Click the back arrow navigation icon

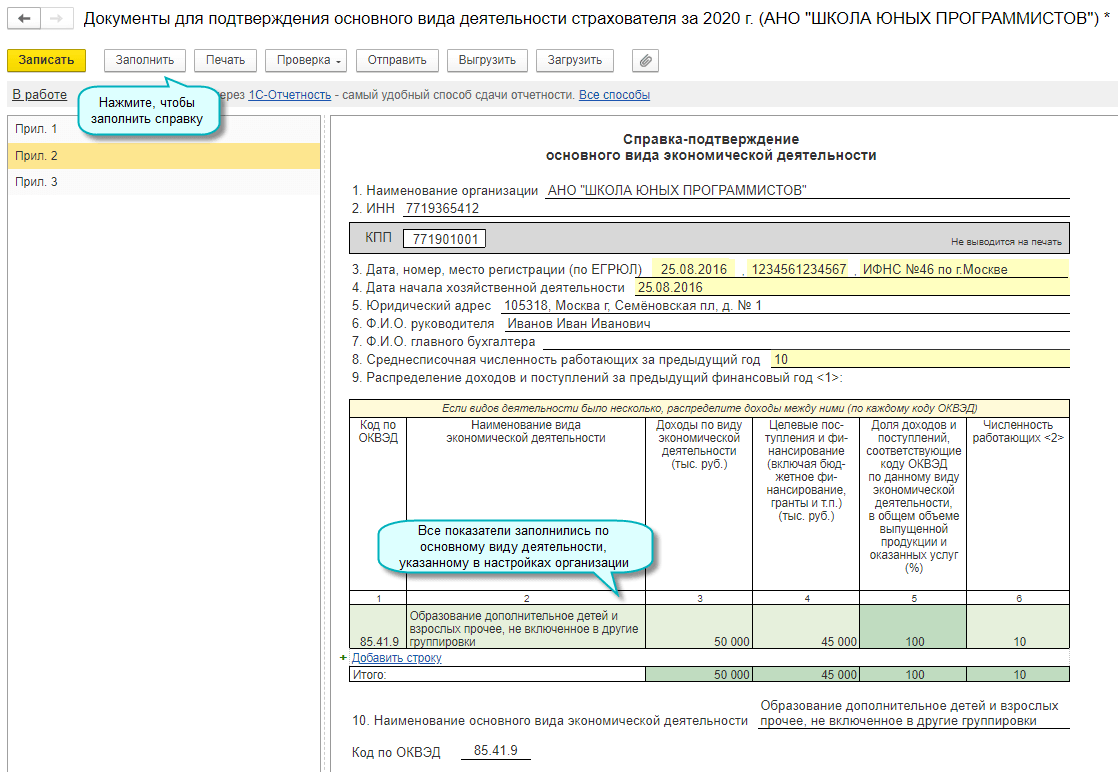(x=24, y=19)
